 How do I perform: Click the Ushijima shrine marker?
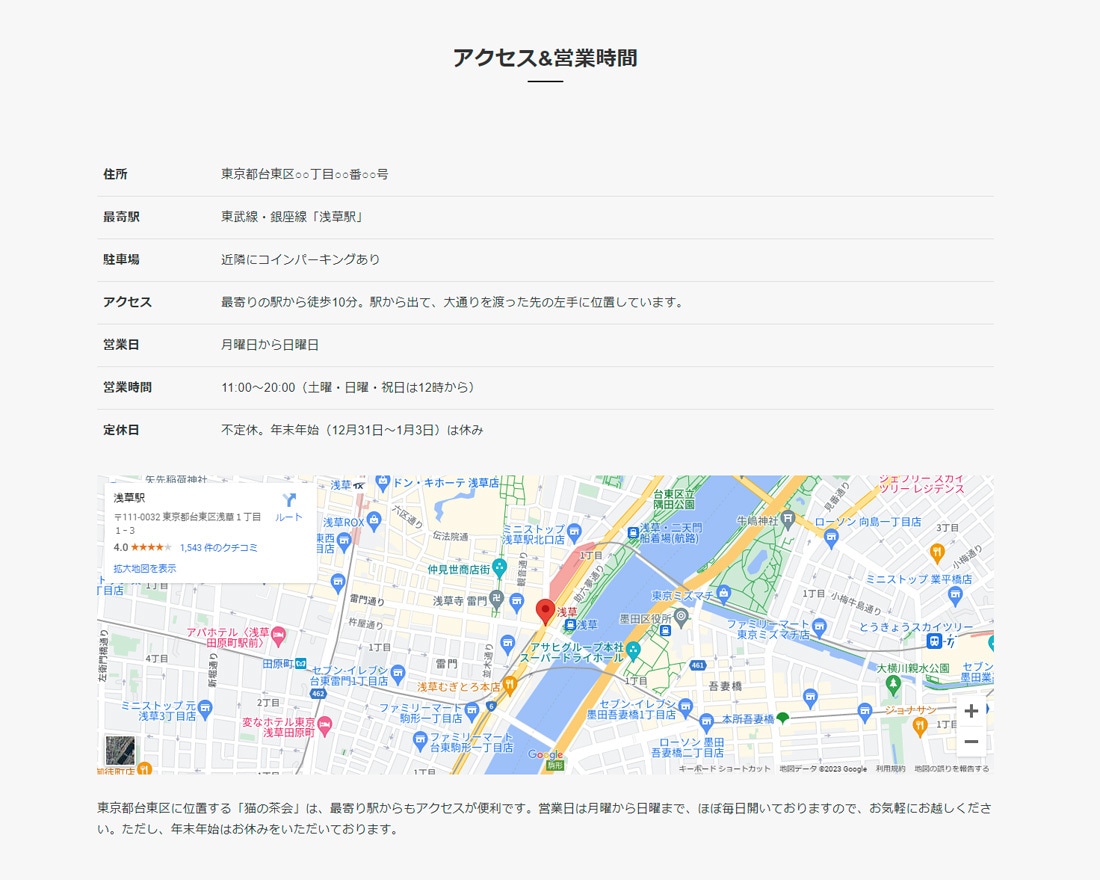[x=788, y=520]
